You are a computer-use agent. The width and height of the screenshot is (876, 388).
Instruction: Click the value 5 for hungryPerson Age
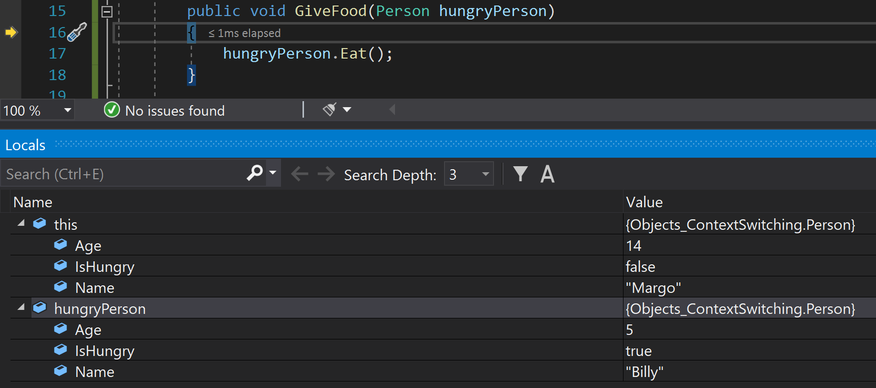pyautogui.click(x=630, y=330)
